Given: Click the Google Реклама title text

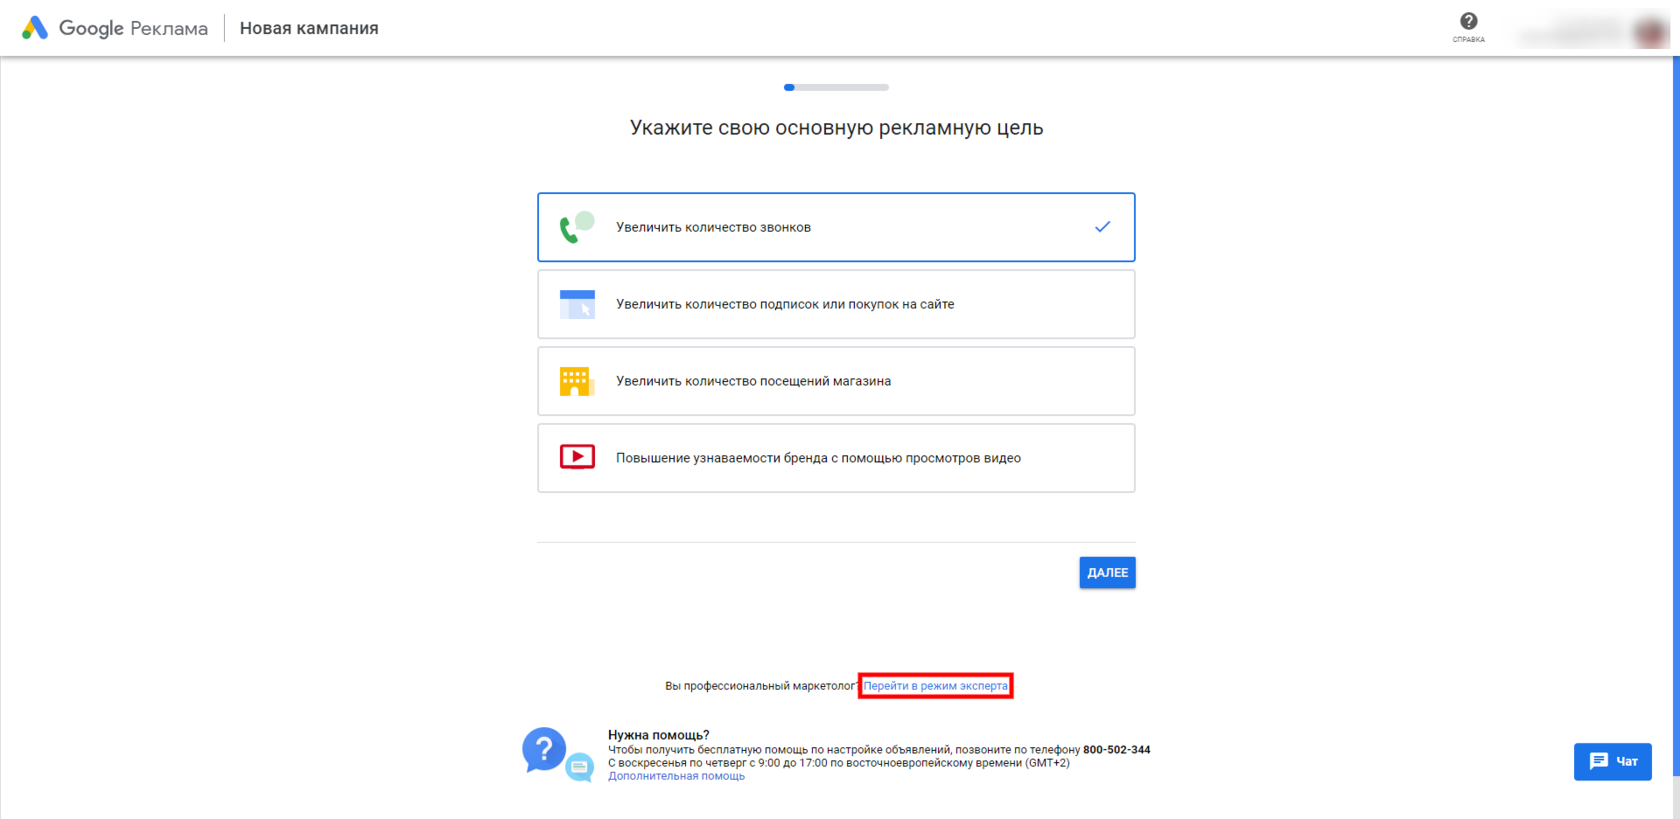Looking at the screenshot, I should coord(133,28).
